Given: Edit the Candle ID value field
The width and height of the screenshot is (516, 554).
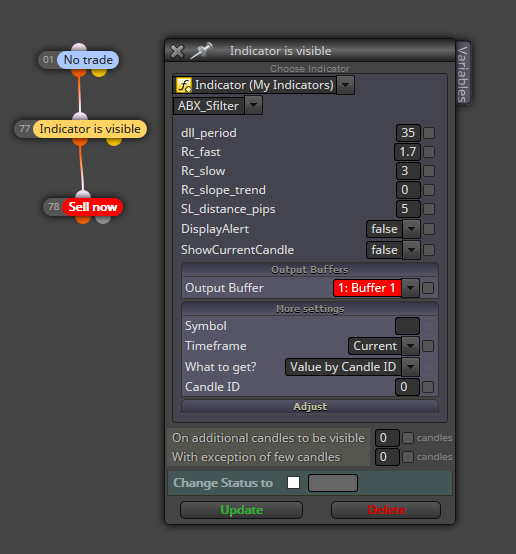Looking at the screenshot, I should click(x=407, y=387).
